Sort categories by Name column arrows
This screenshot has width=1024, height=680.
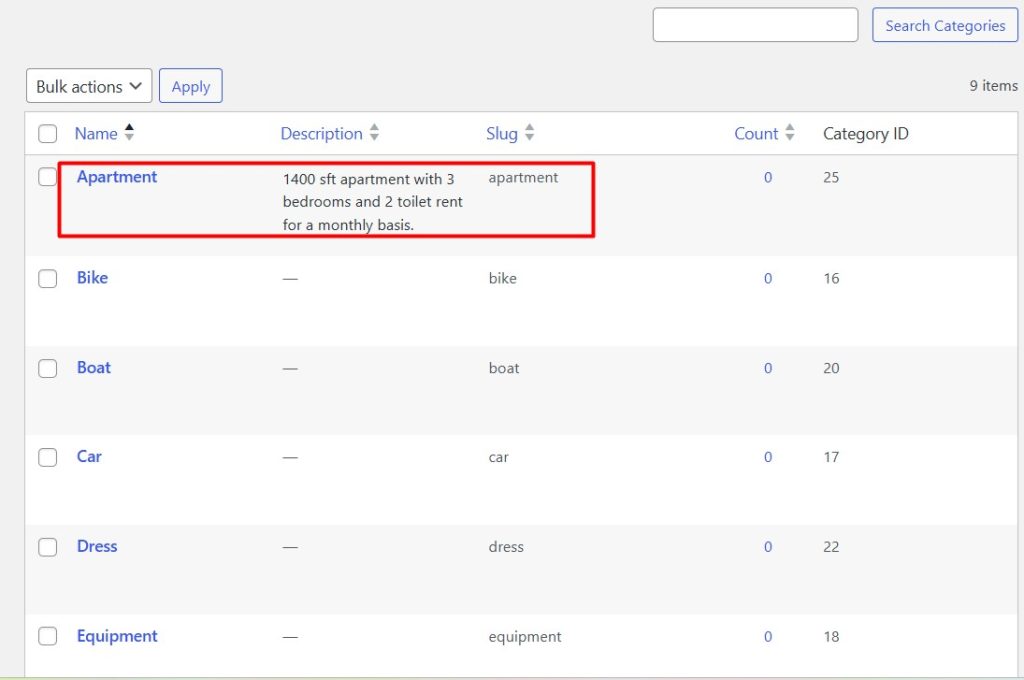(129, 133)
